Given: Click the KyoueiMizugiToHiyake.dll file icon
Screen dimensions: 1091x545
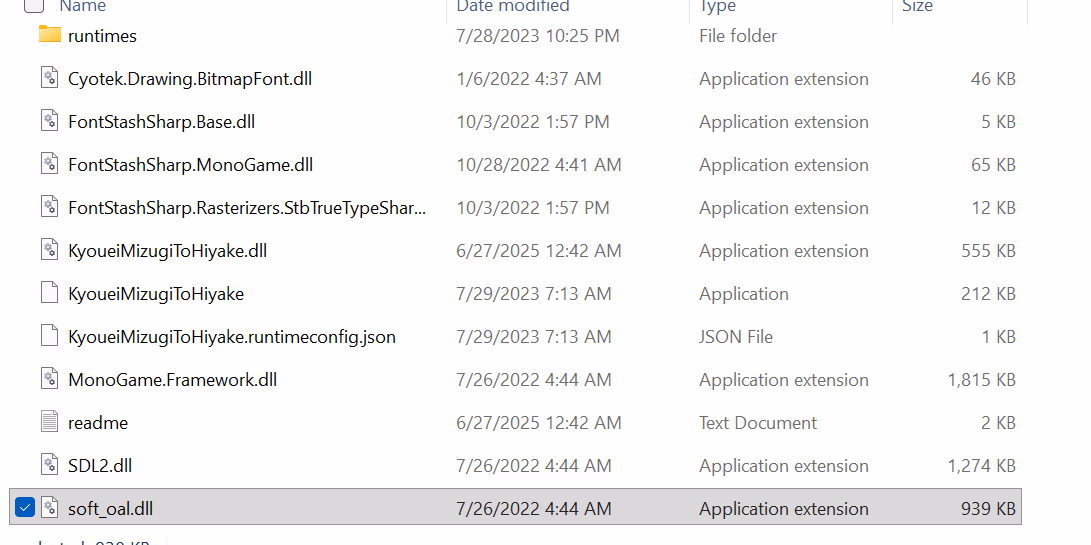Looking at the screenshot, I should pos(49,250).
